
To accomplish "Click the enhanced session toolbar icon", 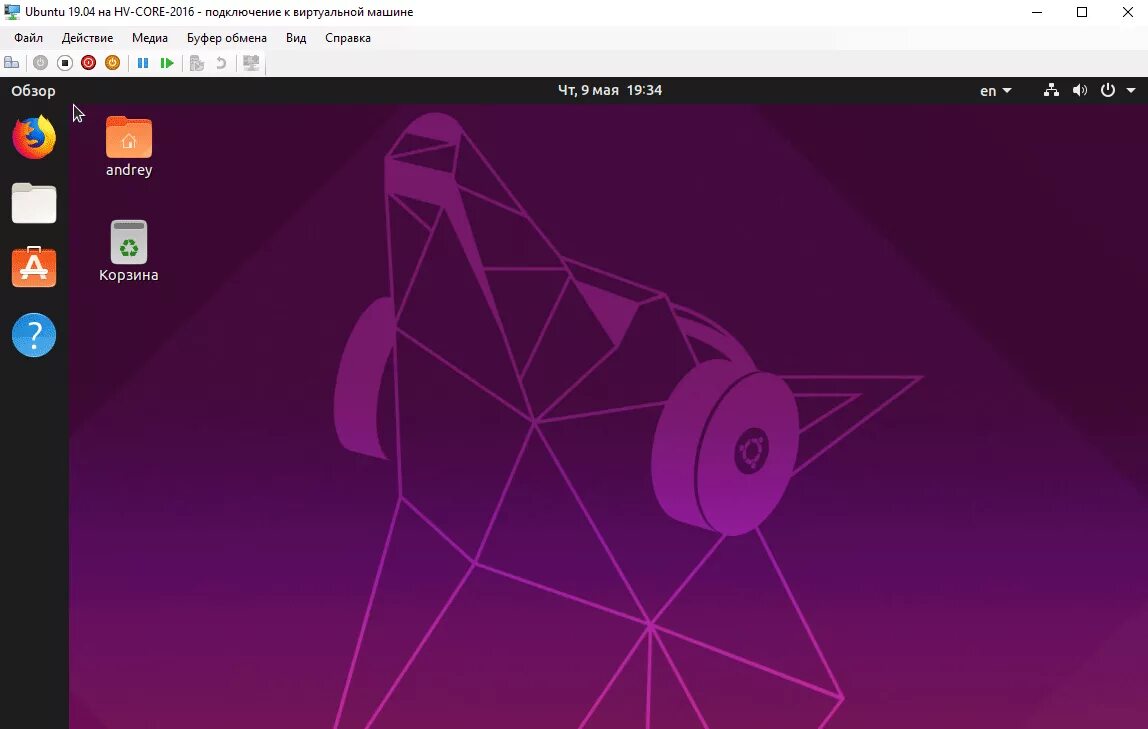I will coord(251,63).
